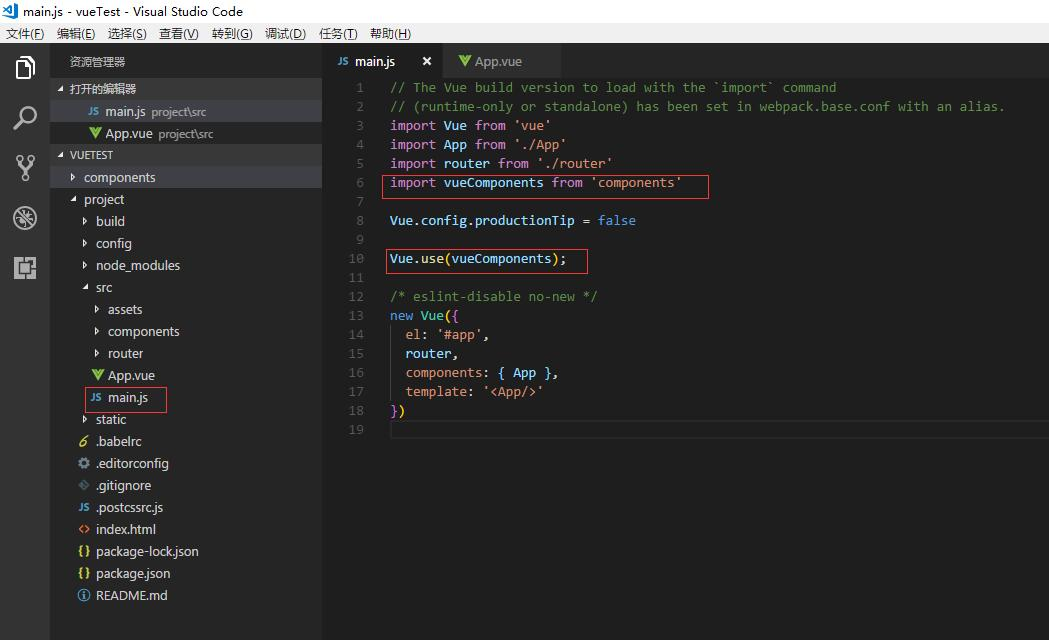Click the braces icon beside package.json

tap(84, 573)
